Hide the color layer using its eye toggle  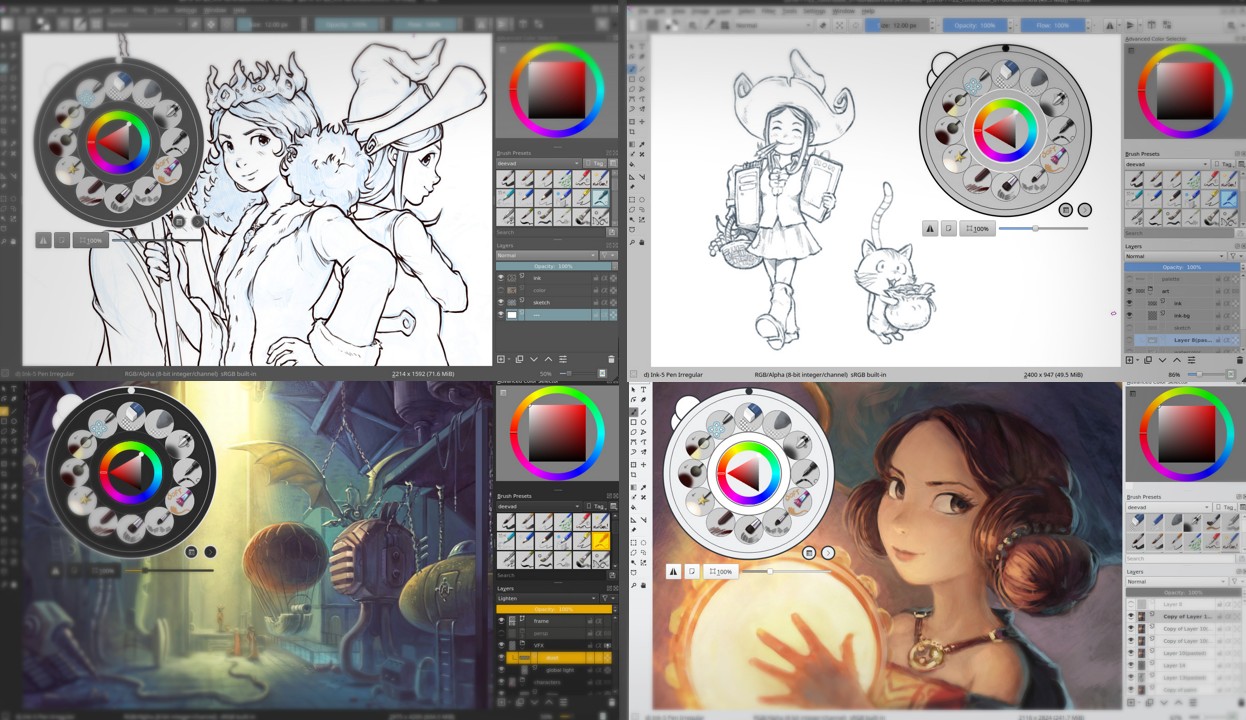click(501, 290)
